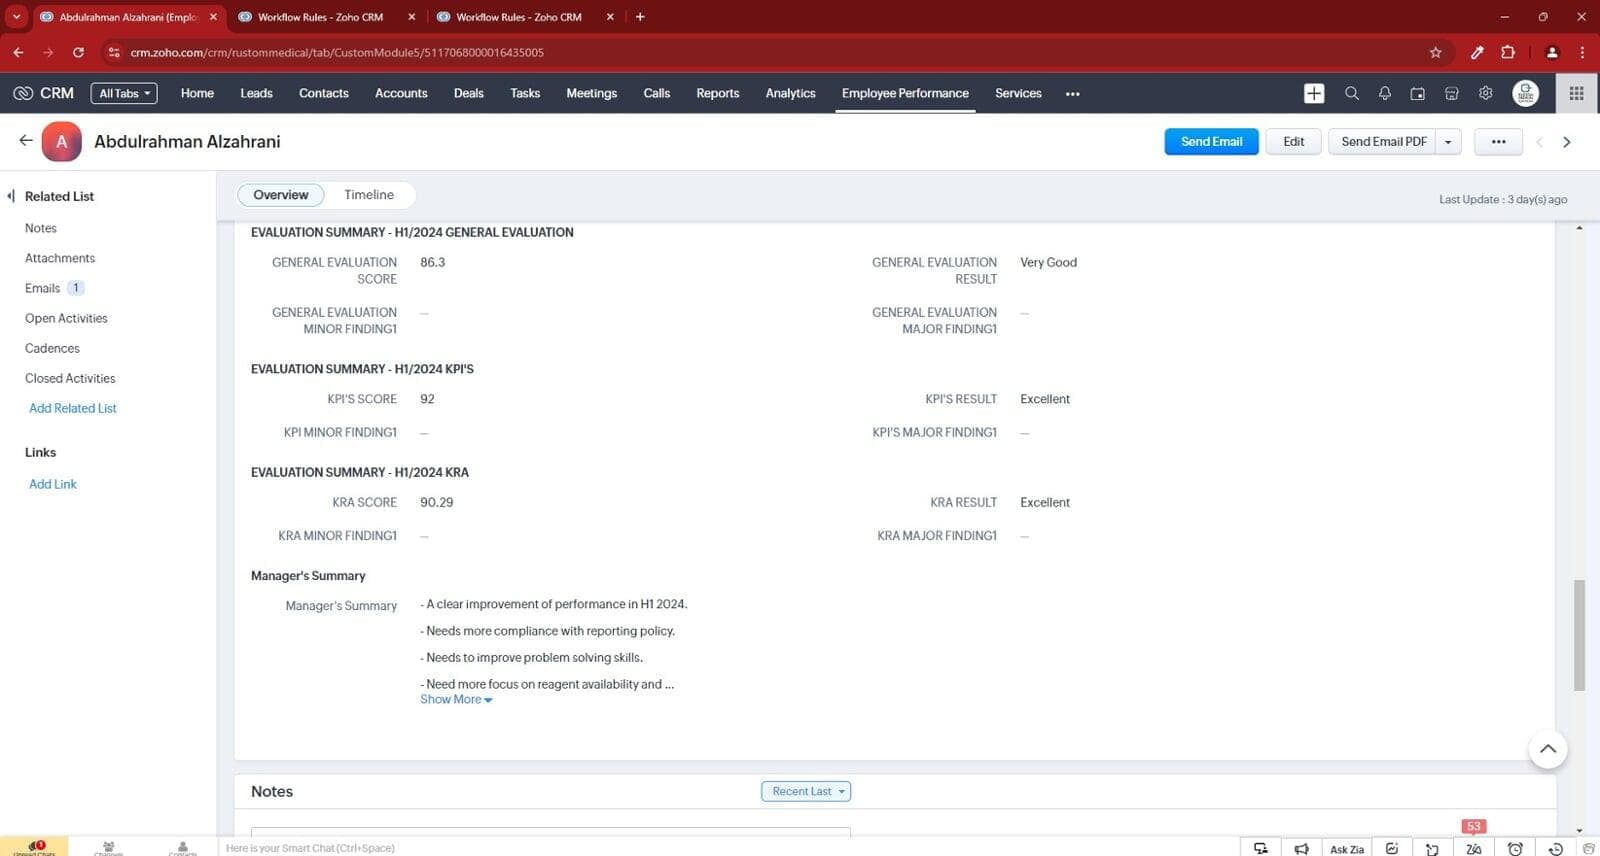Viewport: 1600px width, 856px height.
Task: Open the search magnifier icon
Action: click(1351, 93)
